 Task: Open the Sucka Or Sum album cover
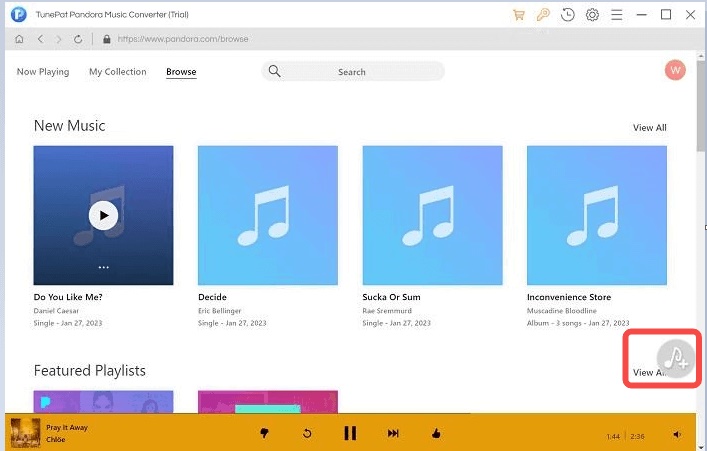(432, 215)
